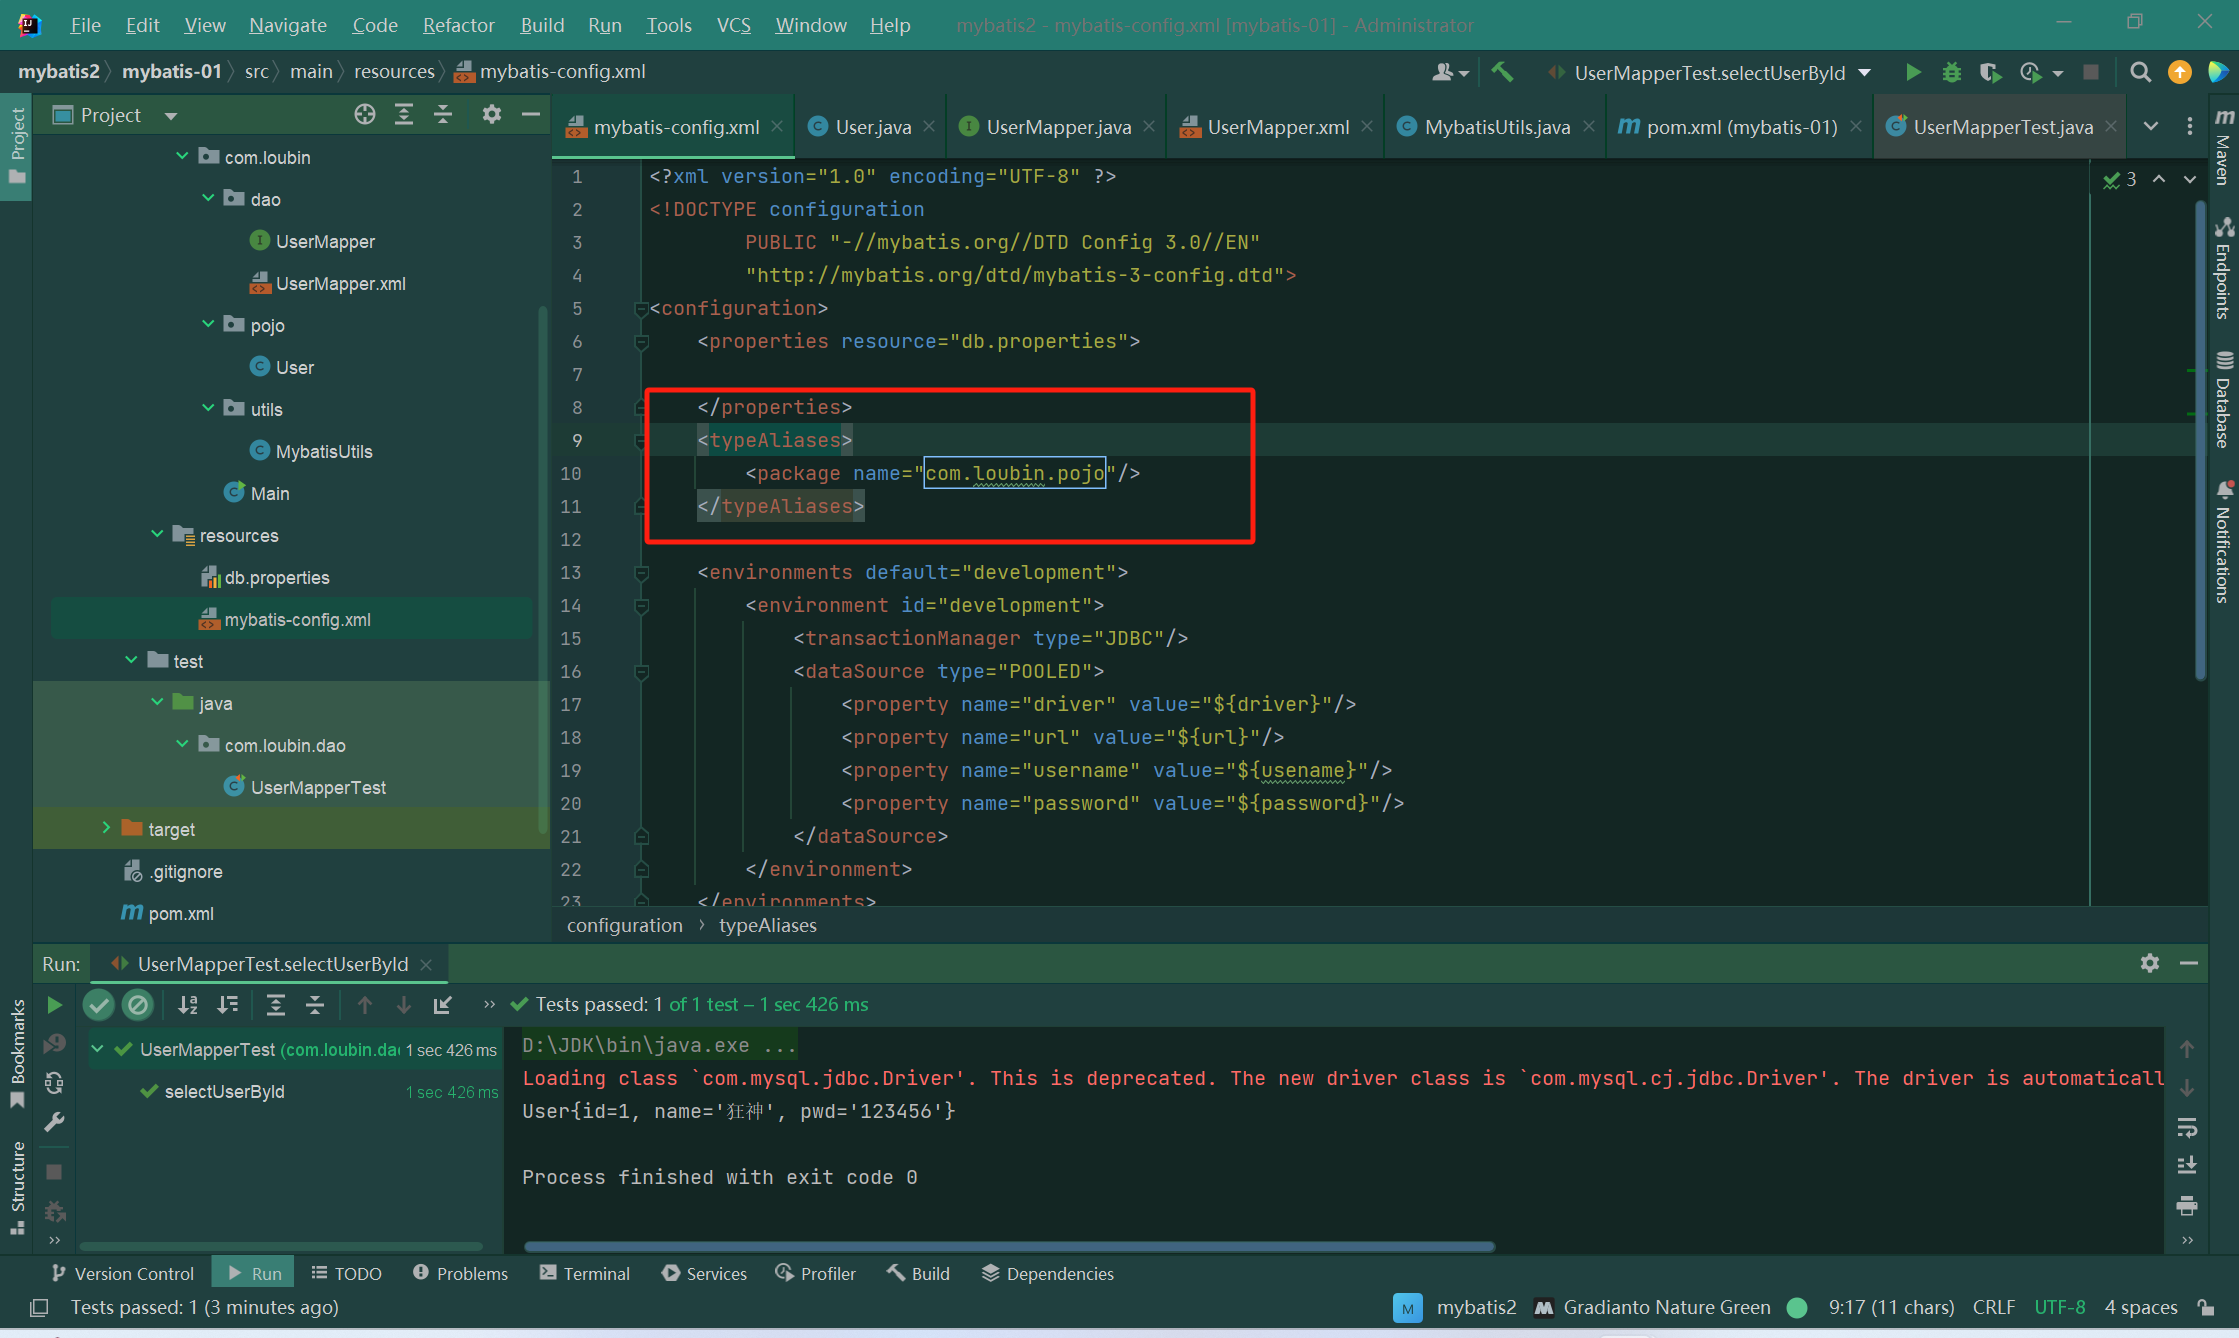Viewport: 2239px width, 1338px height.
Task: Click console horizontal scrollbar
Action: (x=1008, y=1246)
